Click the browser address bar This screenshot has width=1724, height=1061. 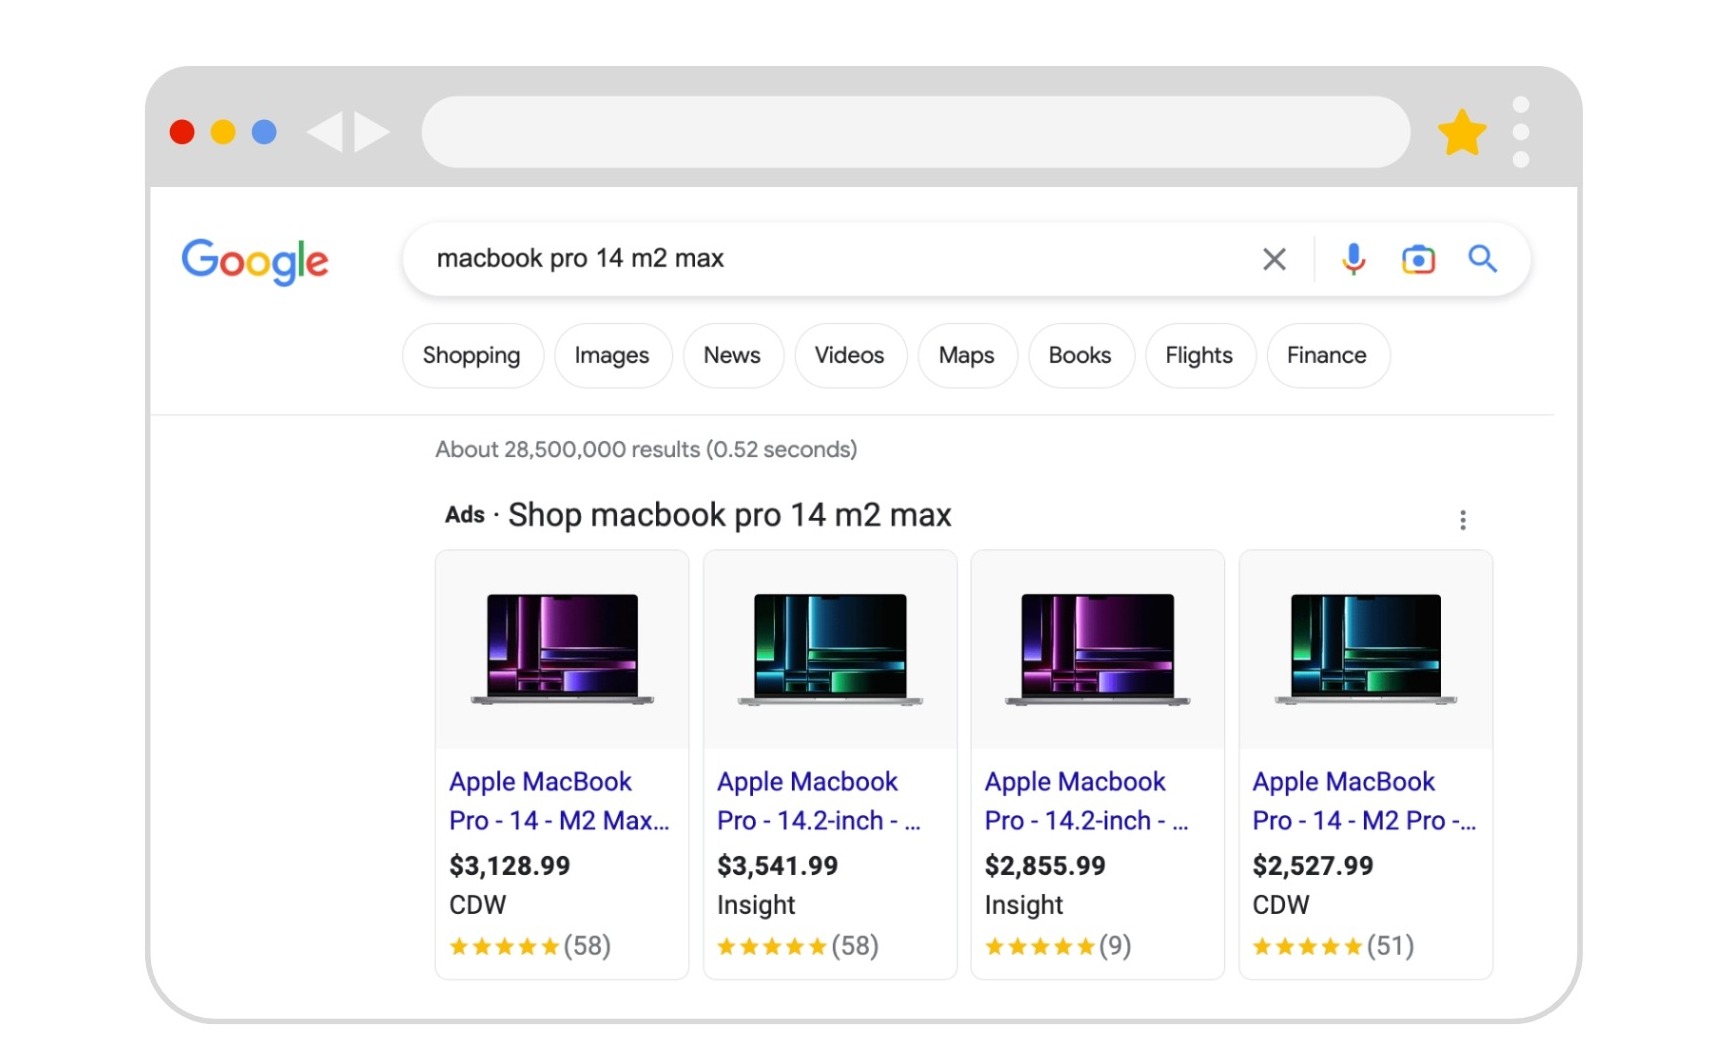[x=916, y=132]
